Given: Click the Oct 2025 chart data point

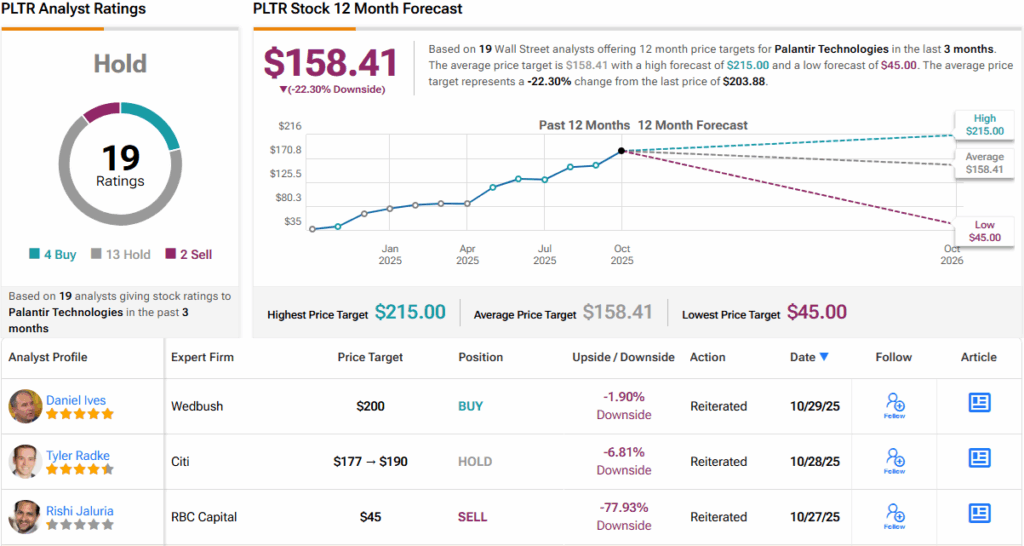Looking at the screenshot, I should (622, 150).
